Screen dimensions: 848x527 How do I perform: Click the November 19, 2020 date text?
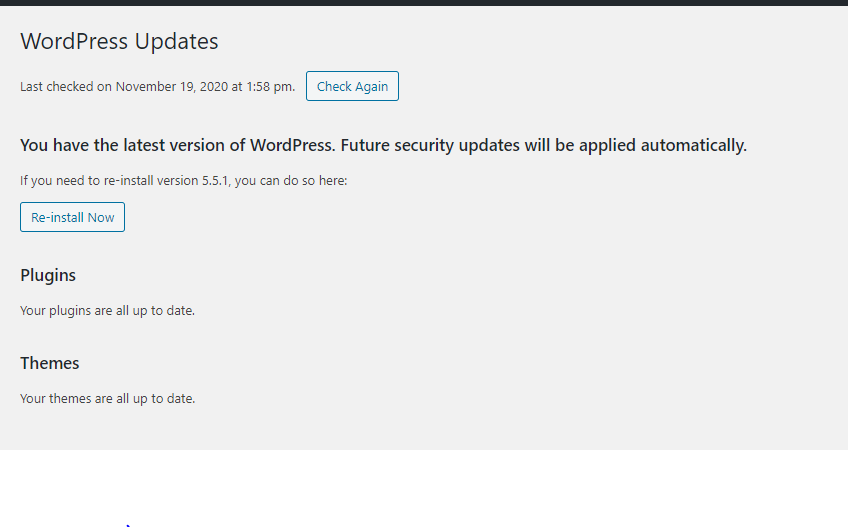click(172, 87)
